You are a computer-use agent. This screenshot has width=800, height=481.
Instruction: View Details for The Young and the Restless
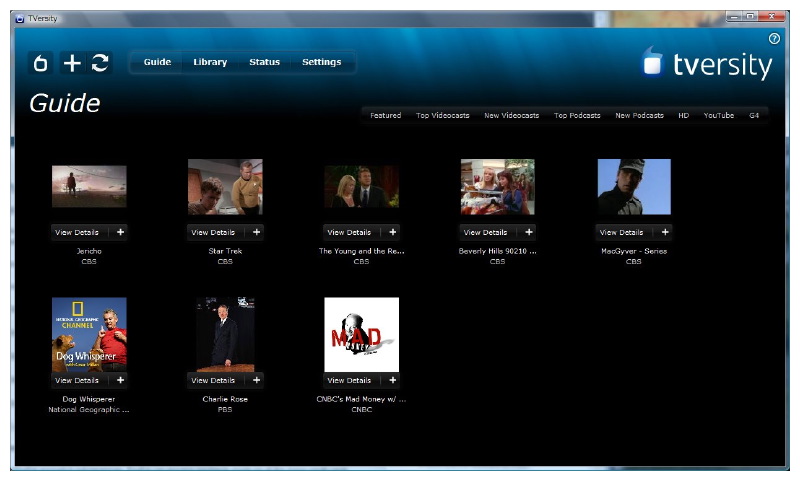pyautogui.click(x=349, y=232)
